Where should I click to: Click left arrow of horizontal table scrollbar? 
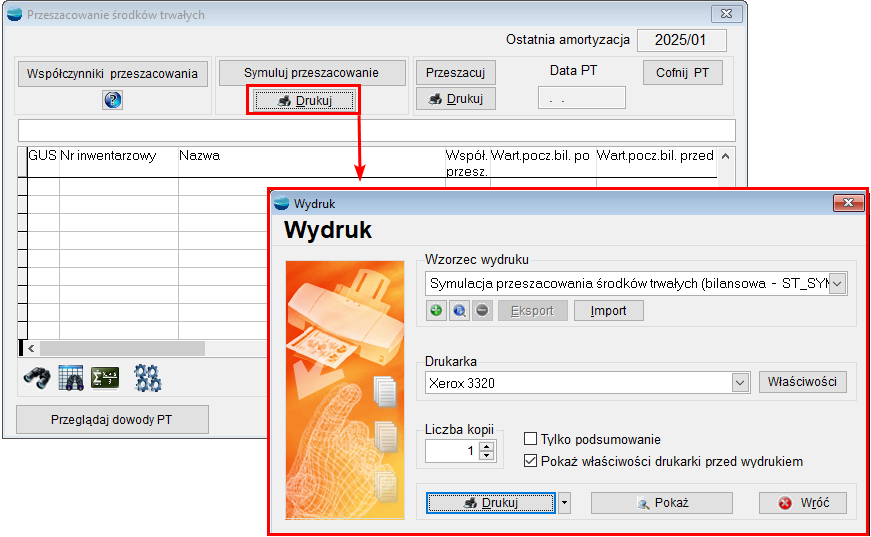point(31,348)
